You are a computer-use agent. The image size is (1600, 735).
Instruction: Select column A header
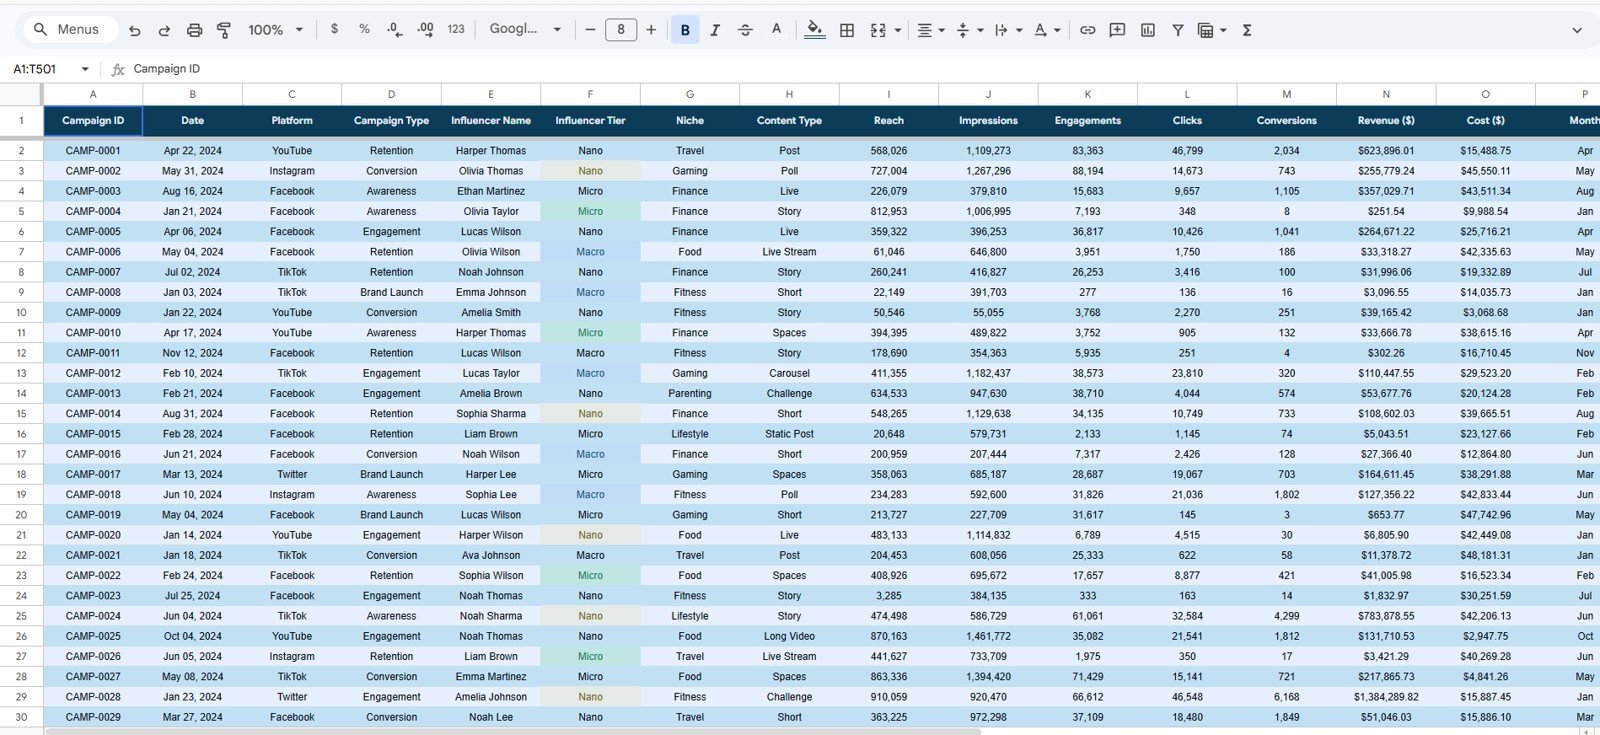[93, 94]
